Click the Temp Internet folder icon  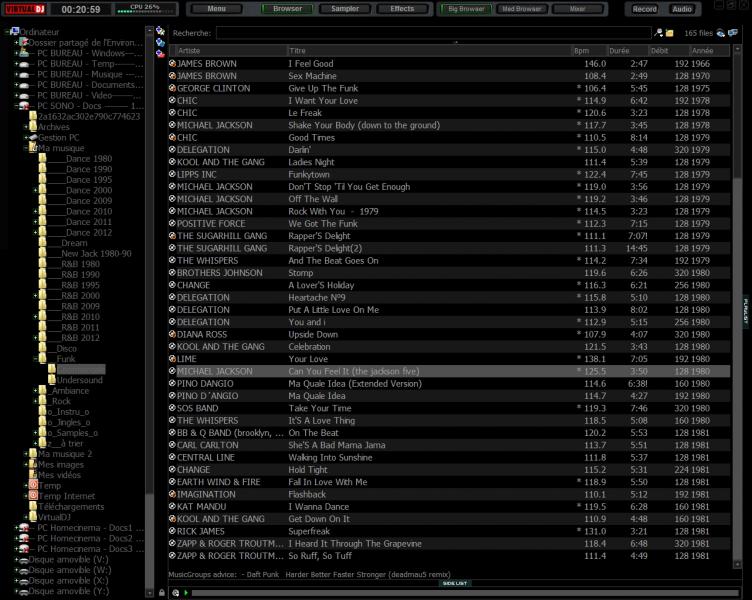tap(33, 495)
